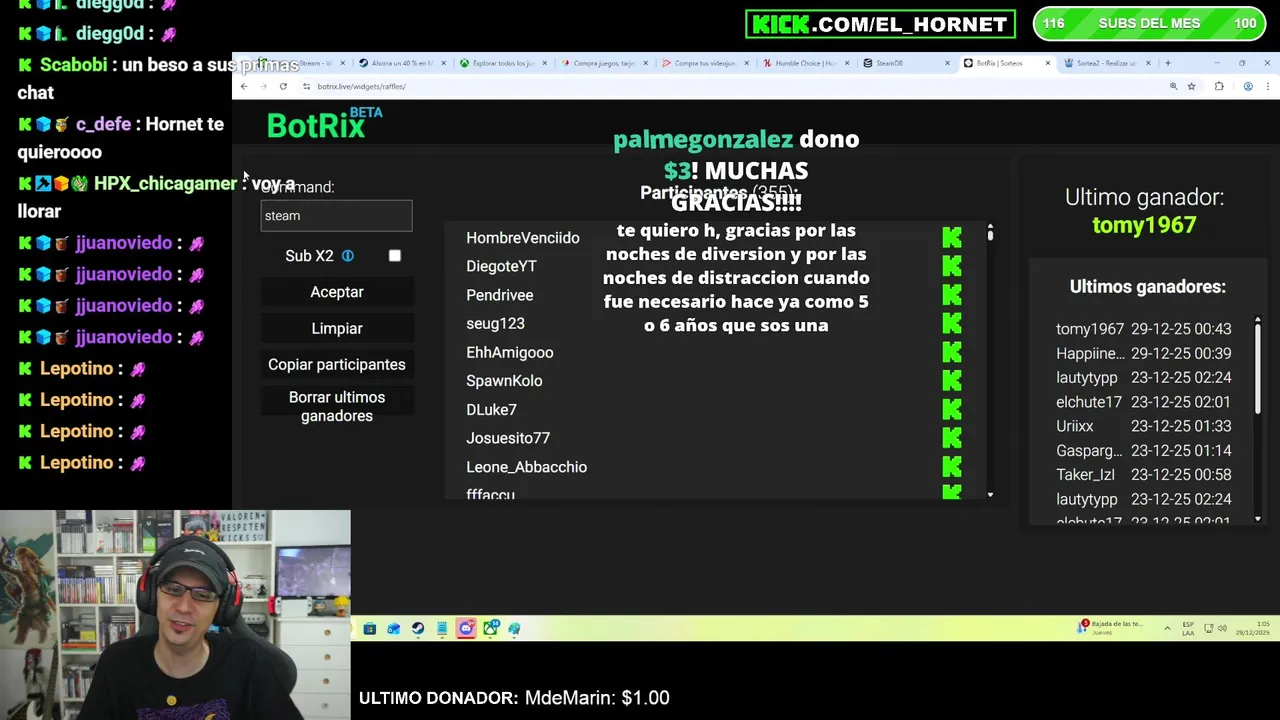1280x720 pixels.
Task: Click the Kick icon beside DLuke7
Action: [x=952, y=409]
